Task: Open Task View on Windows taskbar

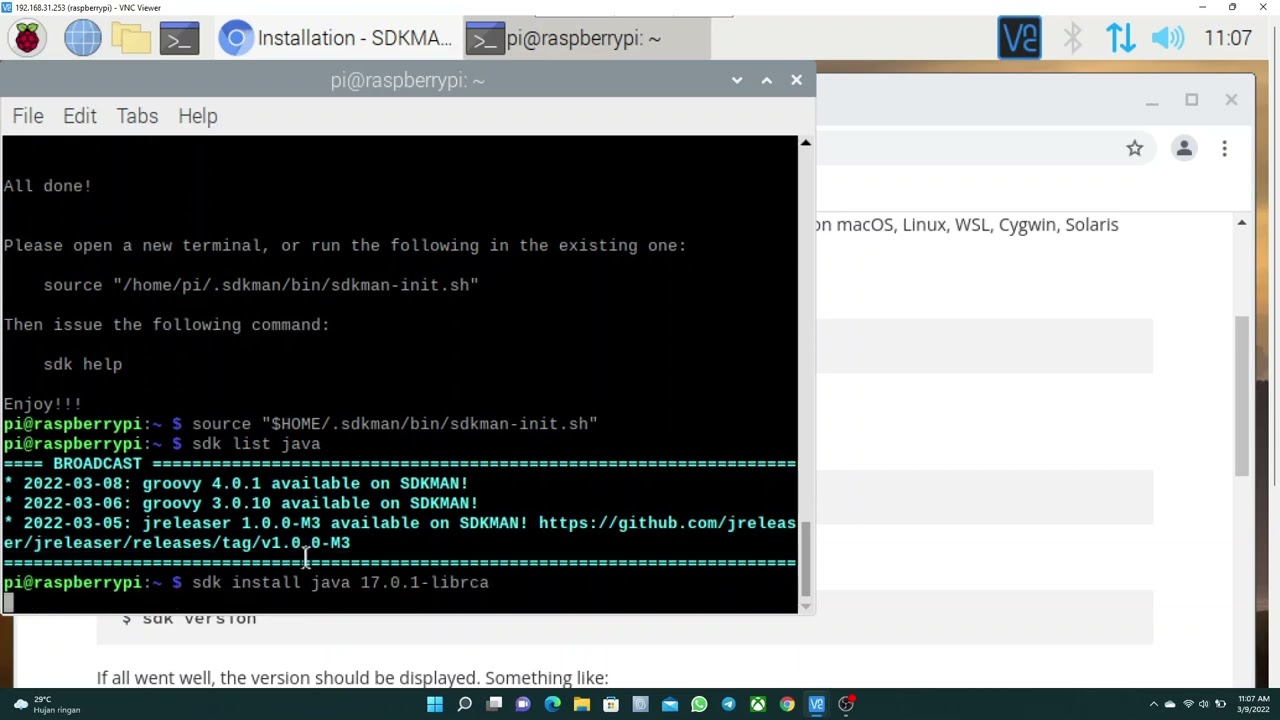Action: [x=494, y=704]
